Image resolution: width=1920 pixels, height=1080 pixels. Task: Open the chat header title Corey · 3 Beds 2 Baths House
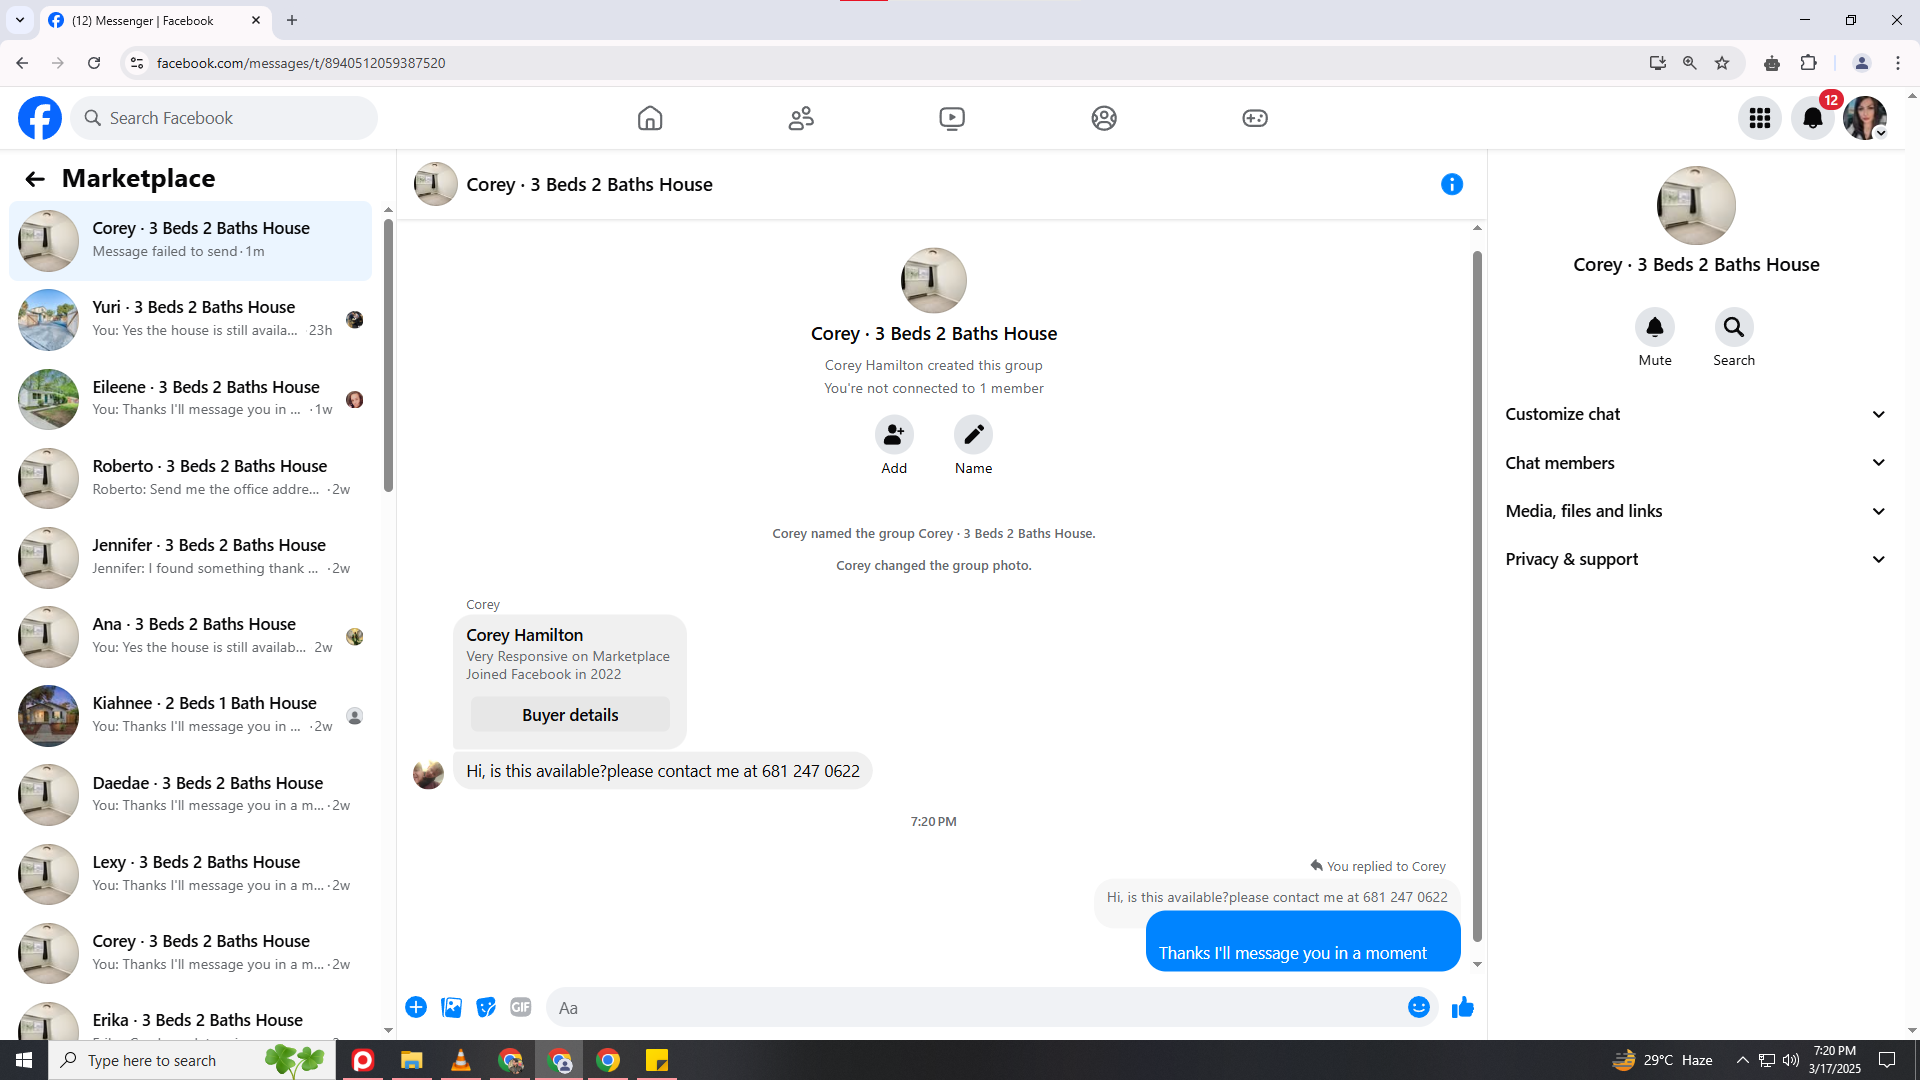coord(589,184)
